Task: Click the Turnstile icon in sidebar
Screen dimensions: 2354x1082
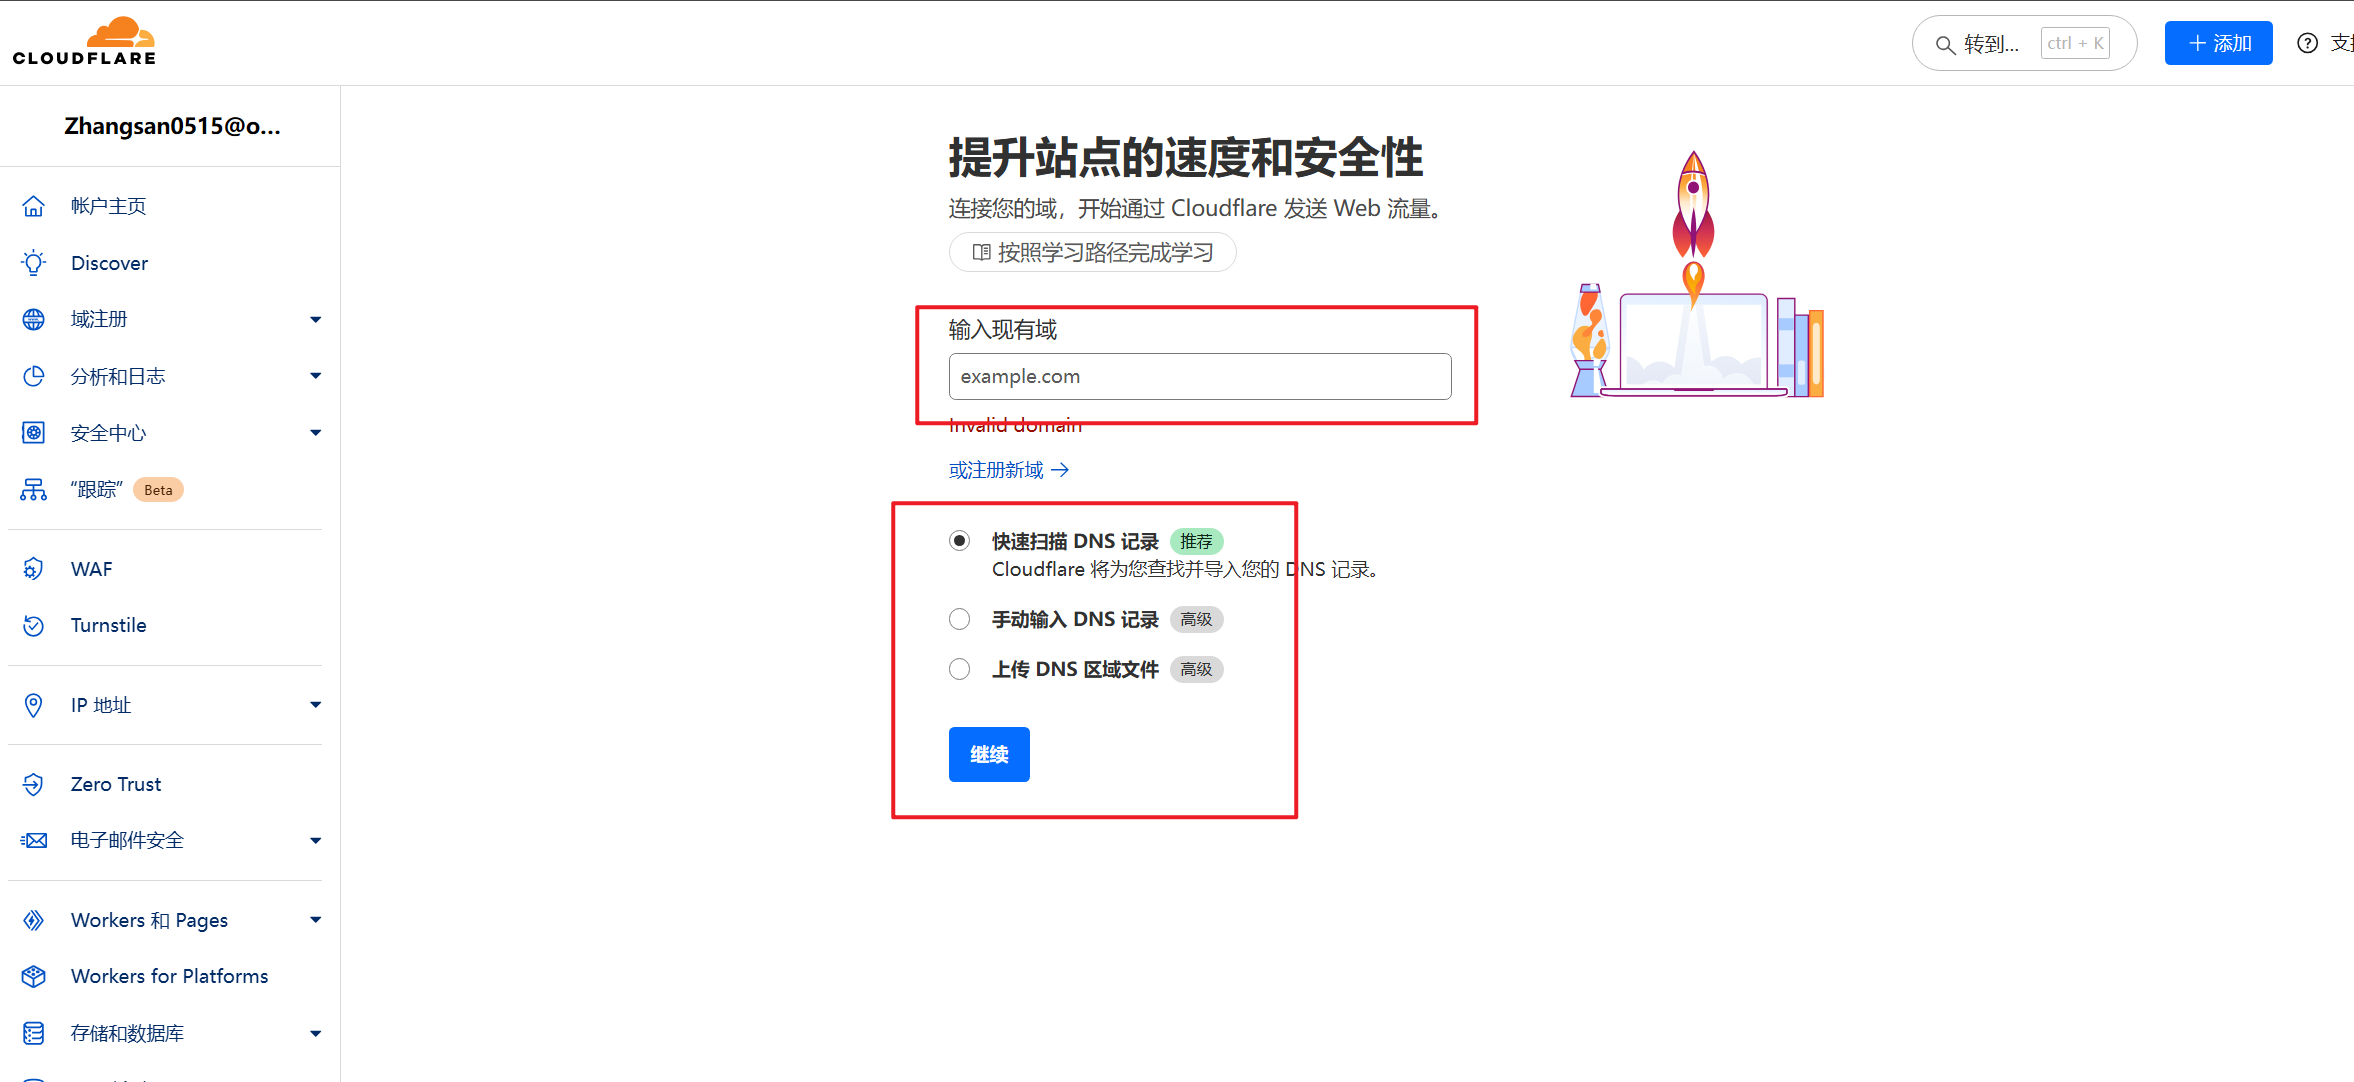Action: (34, 625)
